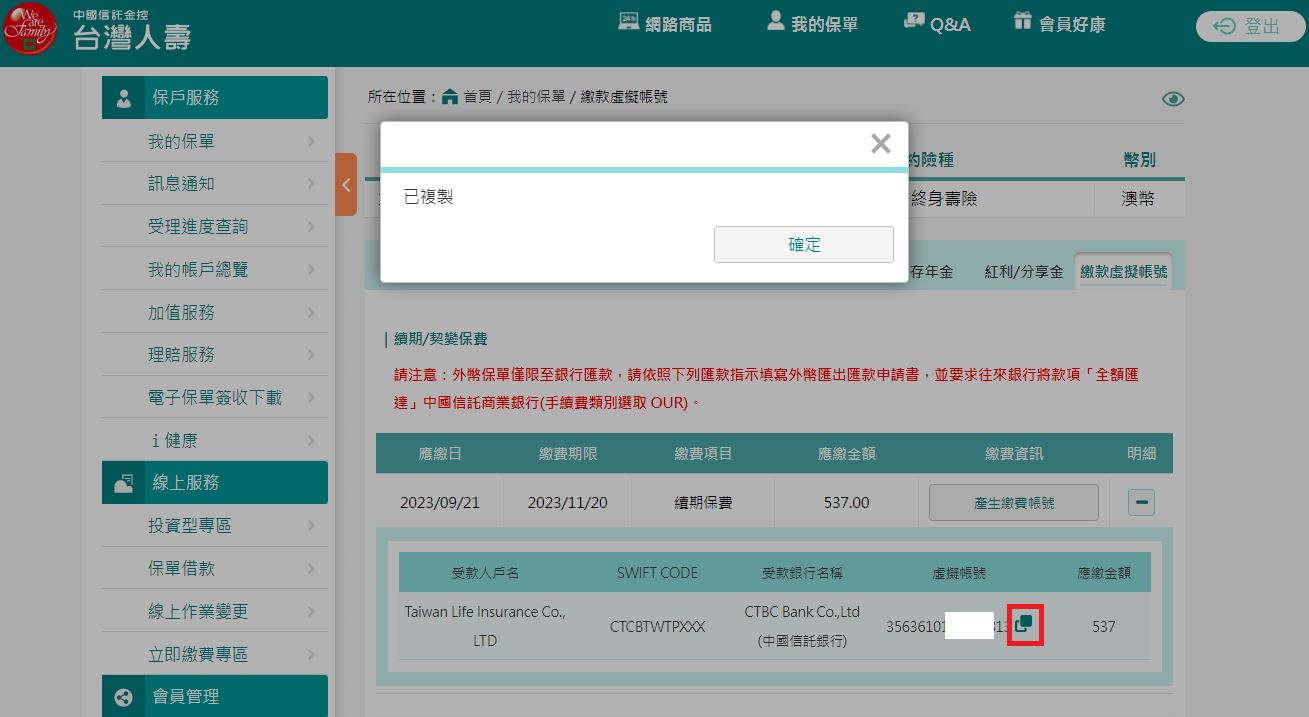1309x717 pixels.
Task: Click the 保戶服務 person icon
Action: (x=124, y=98)
